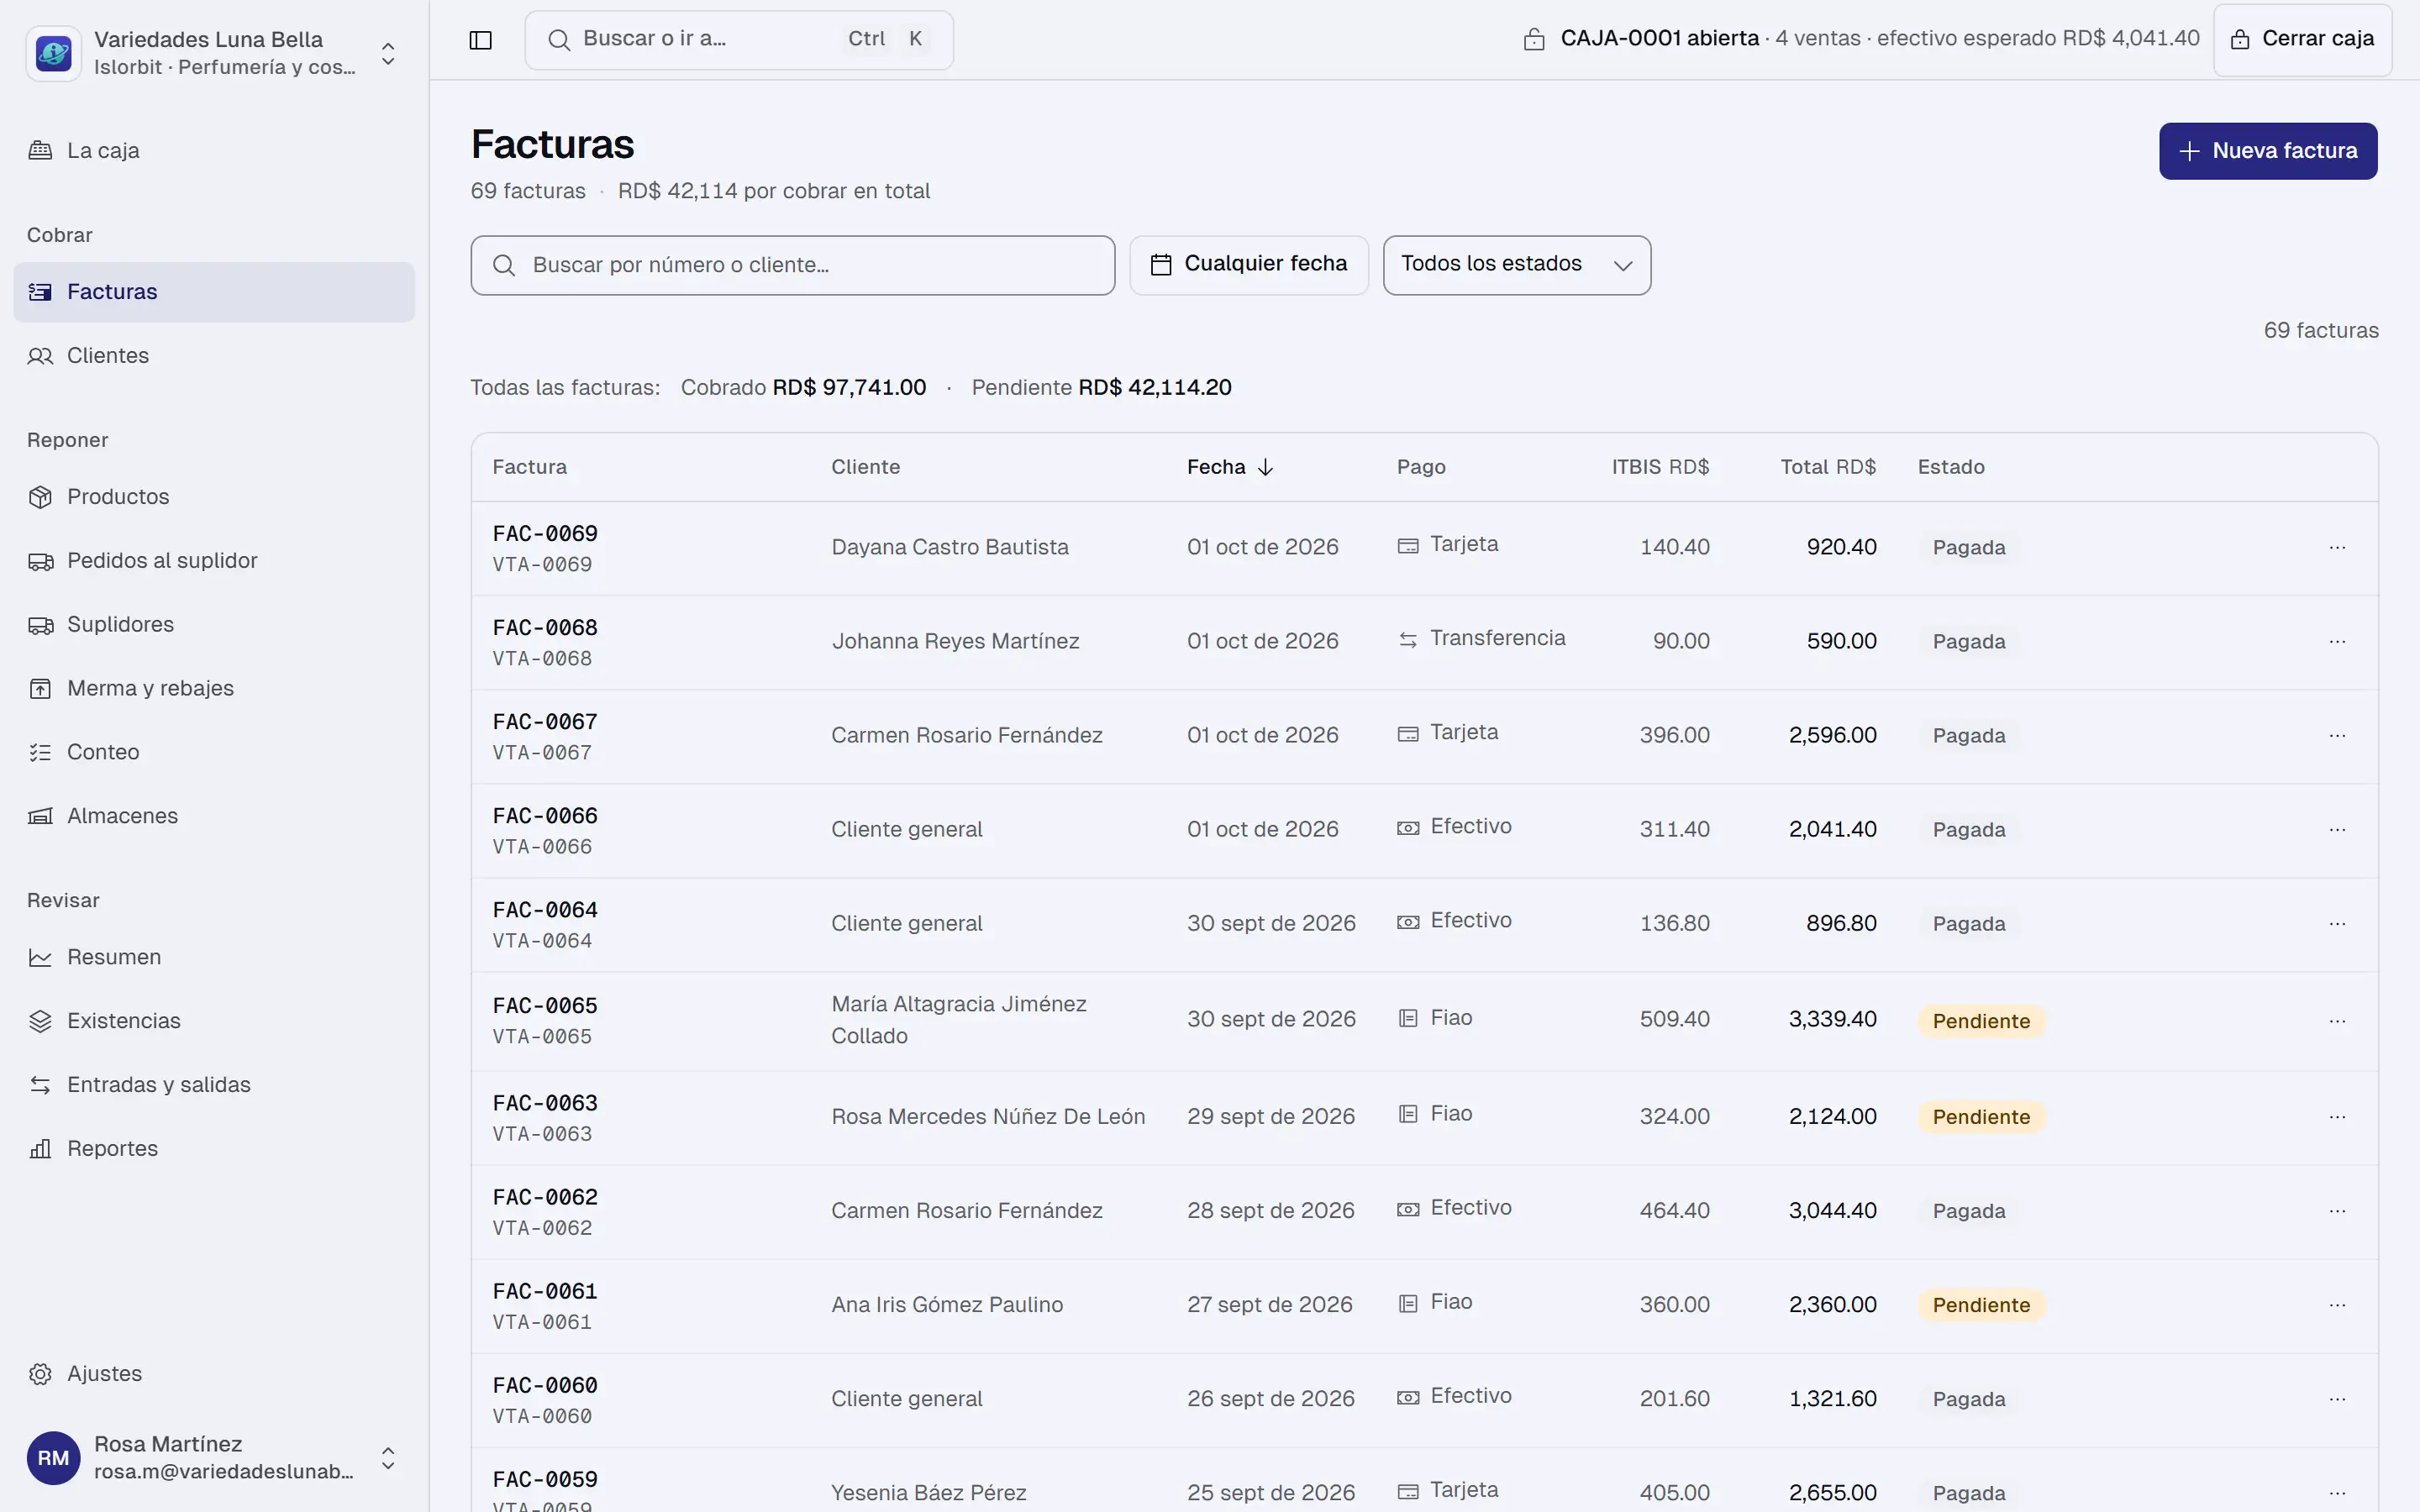Viewport: 2420px width, 1512px height.
Task: Sort by the Fecha column header
Action: pos(1229,467)
